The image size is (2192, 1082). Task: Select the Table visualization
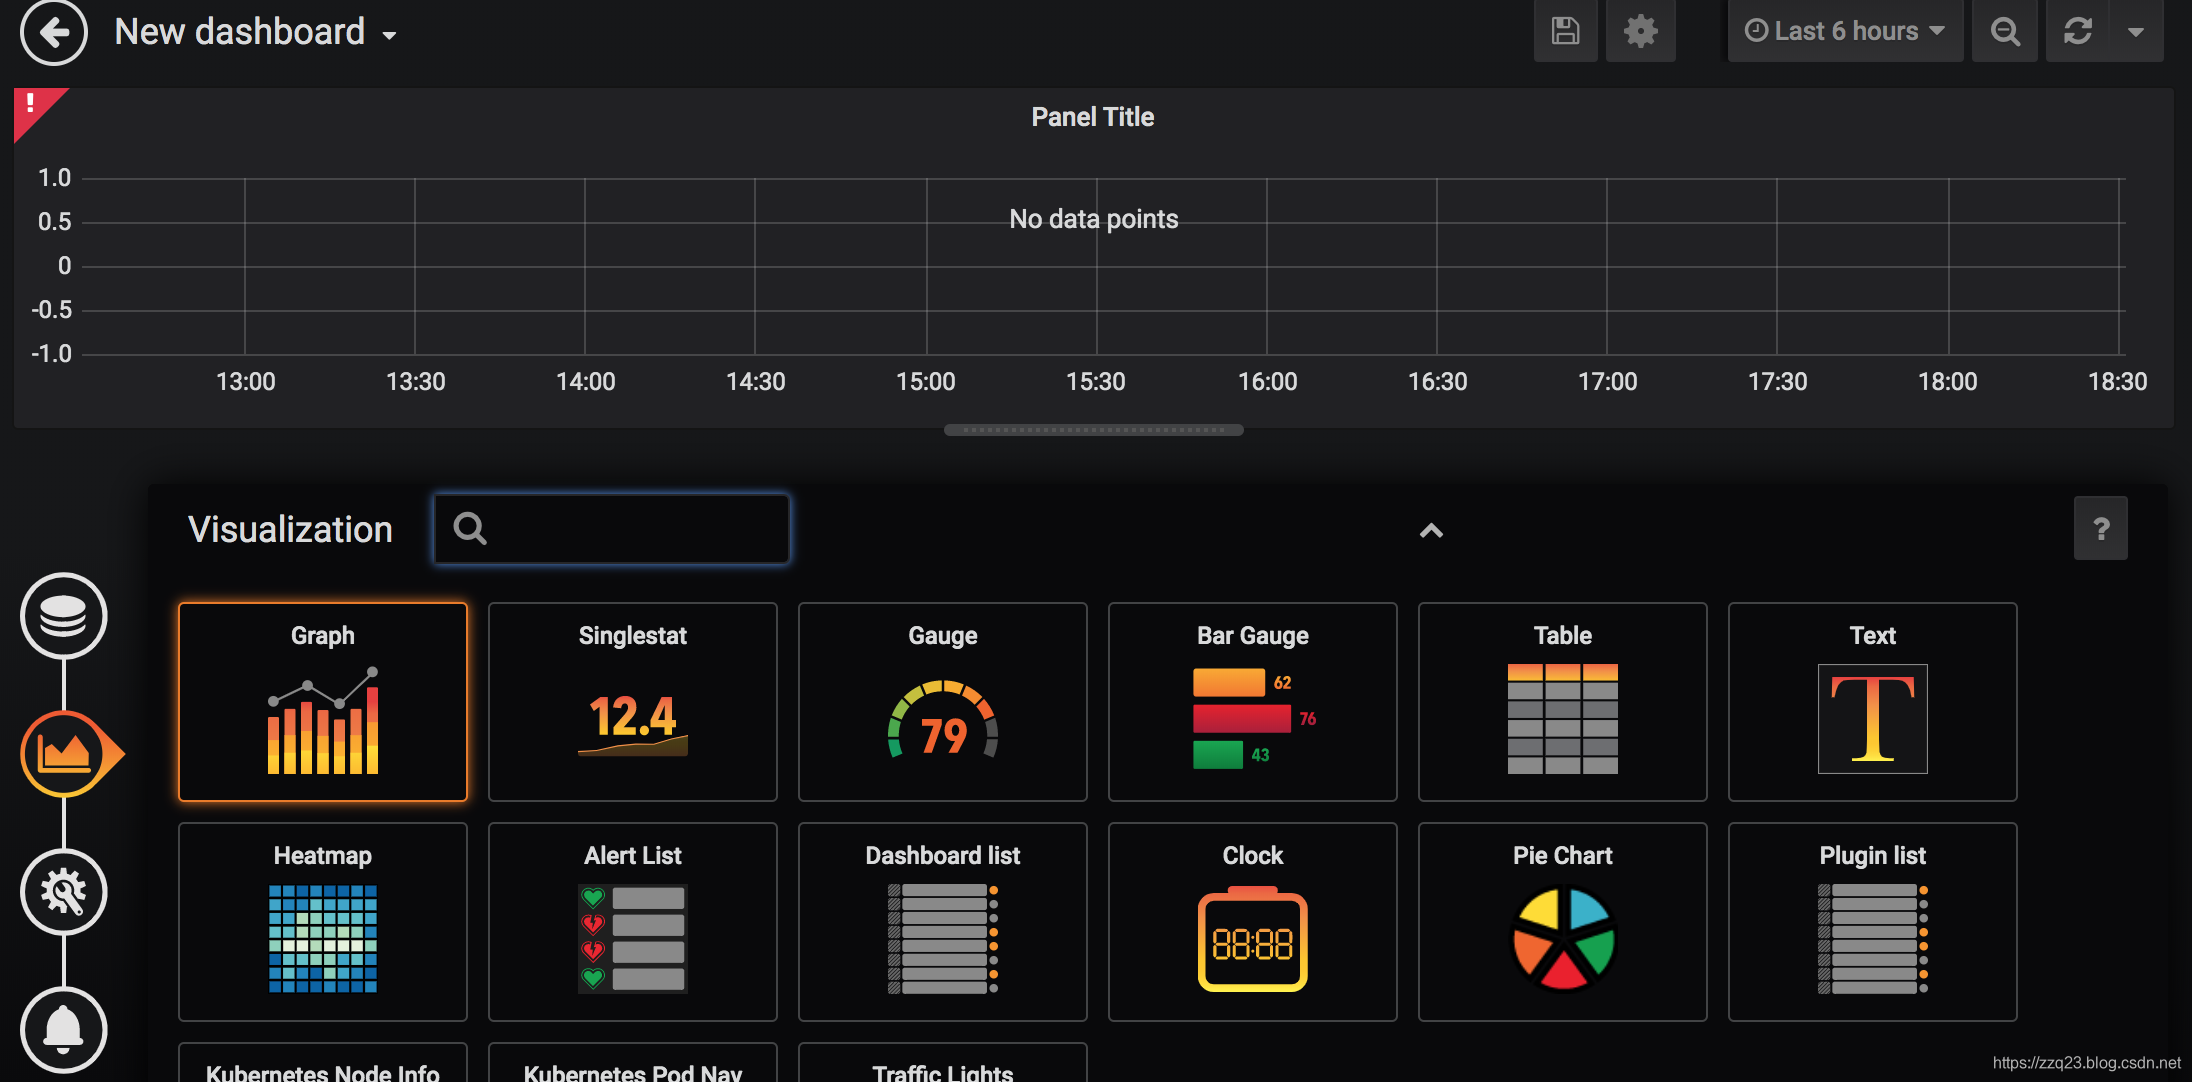click(1563, 702)
